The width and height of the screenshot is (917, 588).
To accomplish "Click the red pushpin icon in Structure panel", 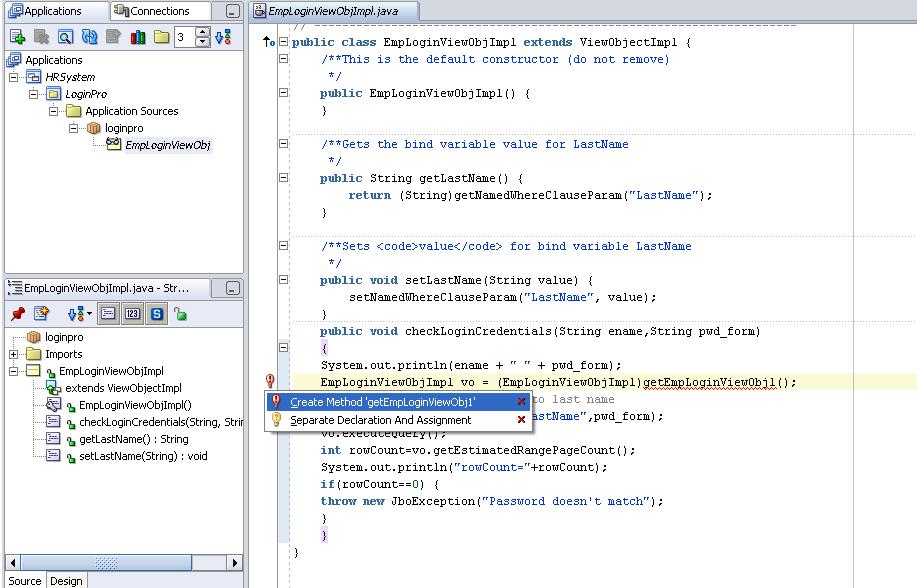I will tap(17, 314).
